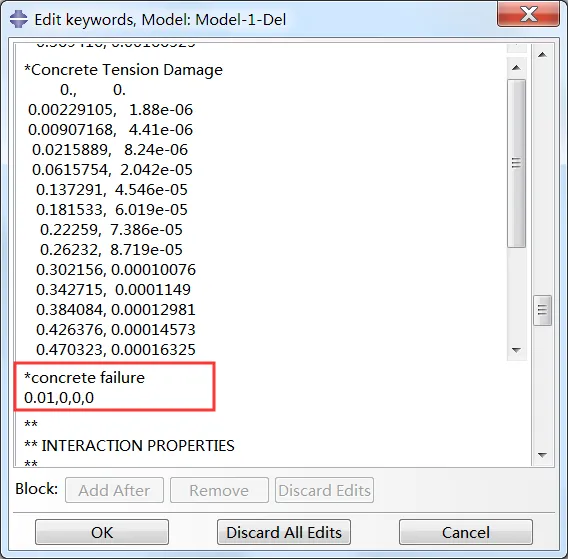Click the Remove block button
Viewport: 568px width, 559px height.
(219, 490)
